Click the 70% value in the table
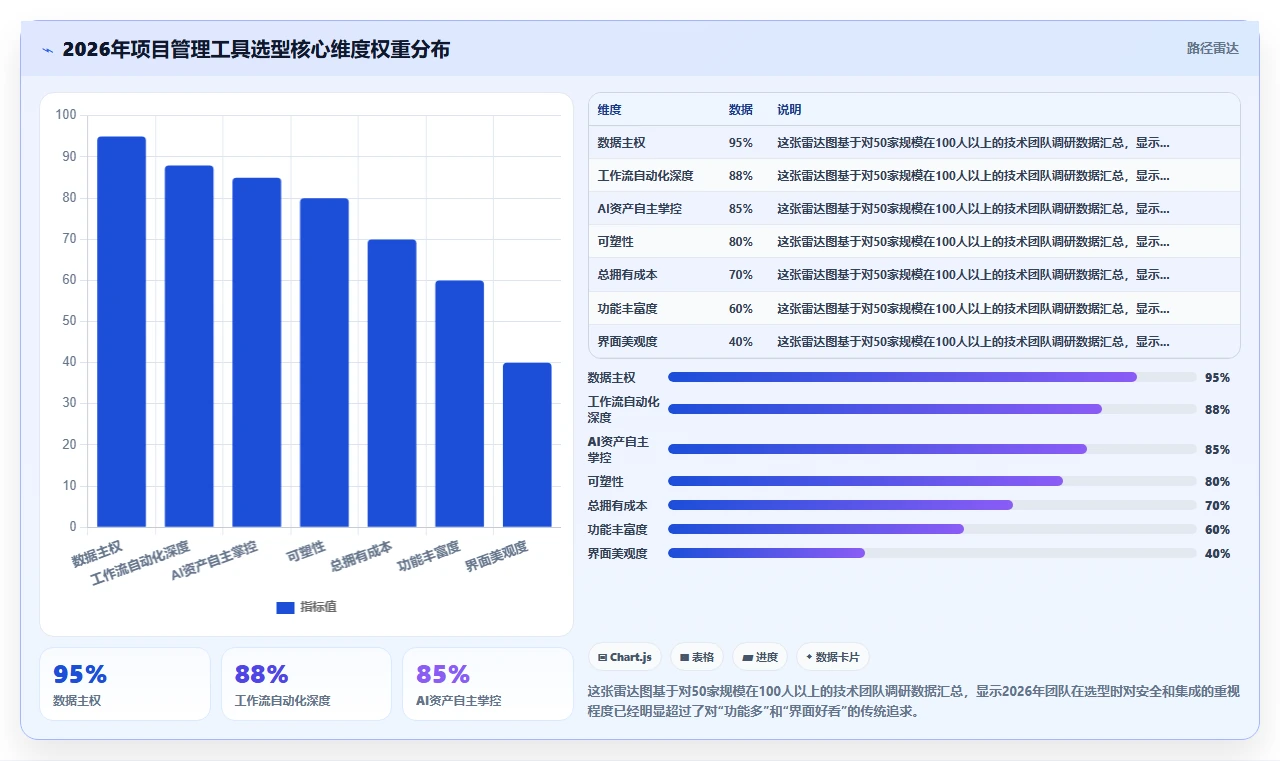The width and height of the screenshot is (1280, 761). [x=741, y=275]
